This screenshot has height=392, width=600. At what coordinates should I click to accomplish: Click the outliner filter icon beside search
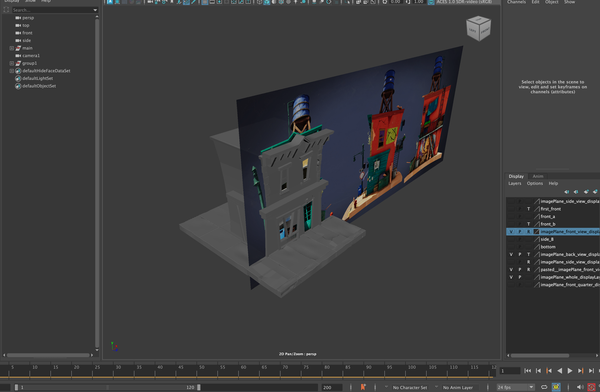coord(6,10)
